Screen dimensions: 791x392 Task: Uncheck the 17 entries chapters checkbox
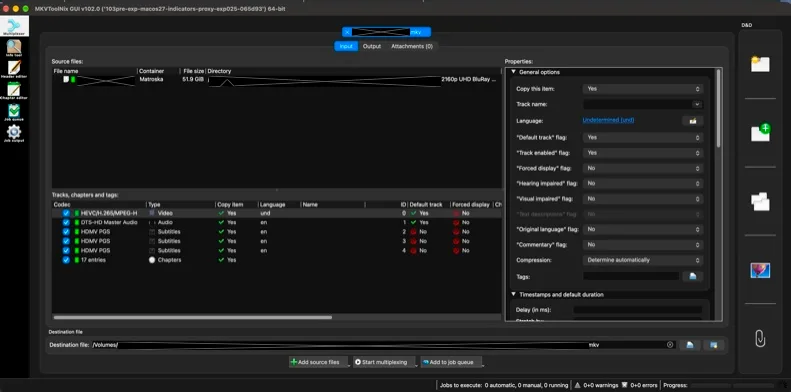66,260
